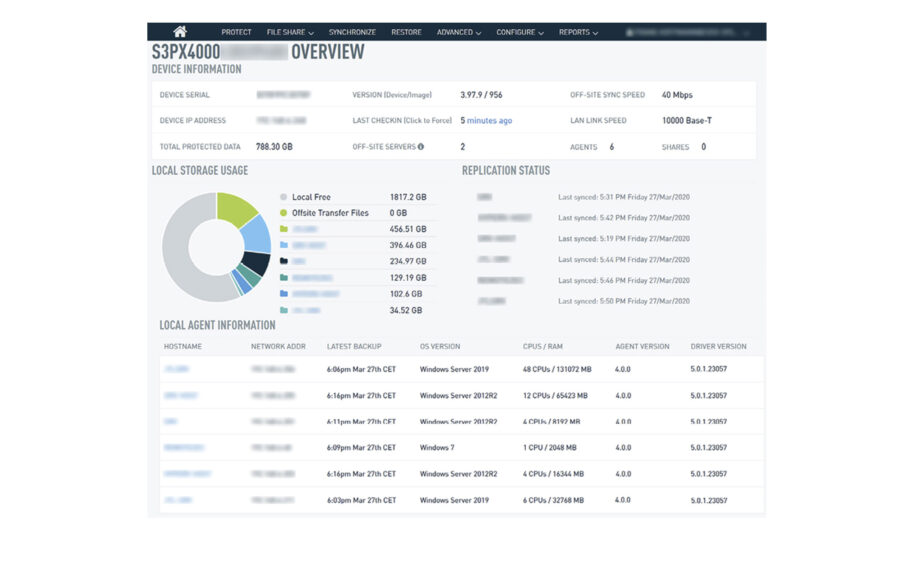The width and height of the screenshot is (914, 571).
Task: Open hostname link for the 48 CPUs agent
Action: (x=176, y=369)
